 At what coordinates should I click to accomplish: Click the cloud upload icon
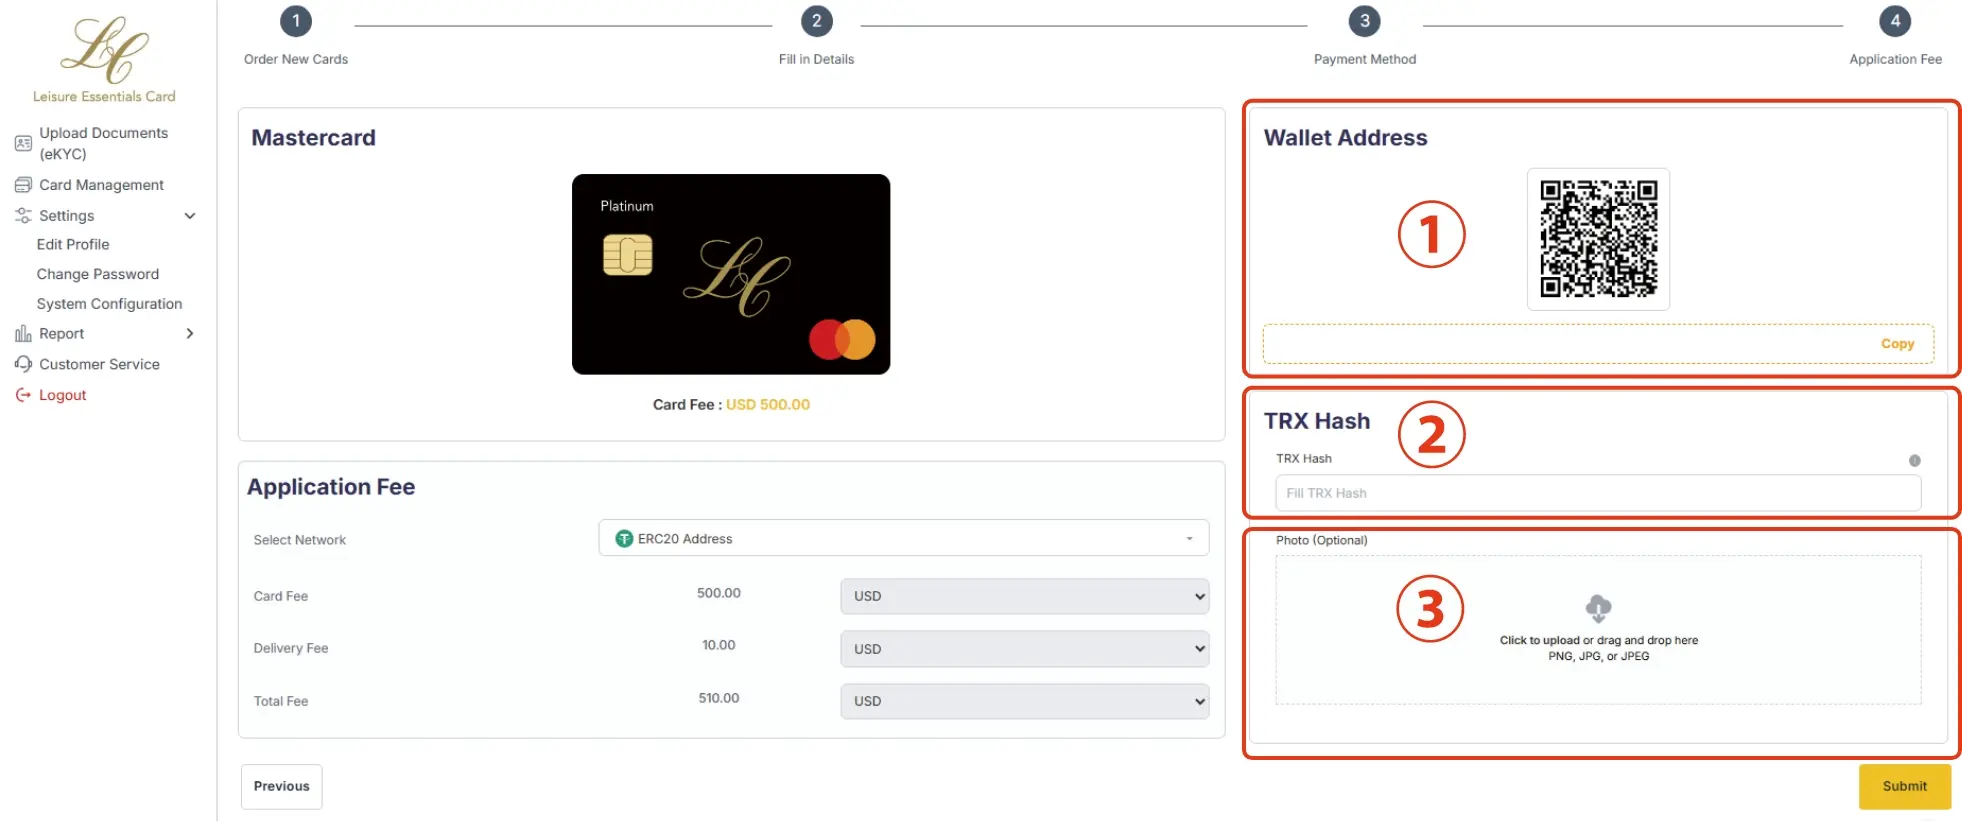pos(1598,608)
